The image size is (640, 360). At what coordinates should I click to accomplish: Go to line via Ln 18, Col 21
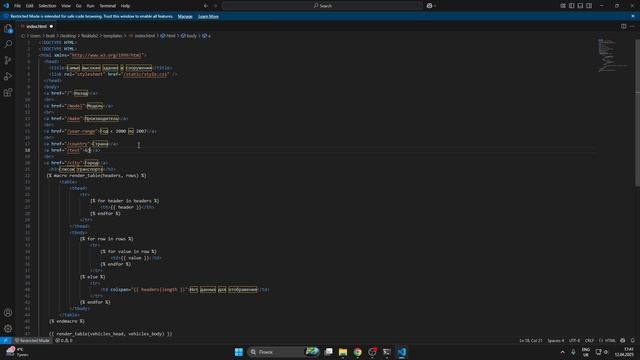point(531,340)
